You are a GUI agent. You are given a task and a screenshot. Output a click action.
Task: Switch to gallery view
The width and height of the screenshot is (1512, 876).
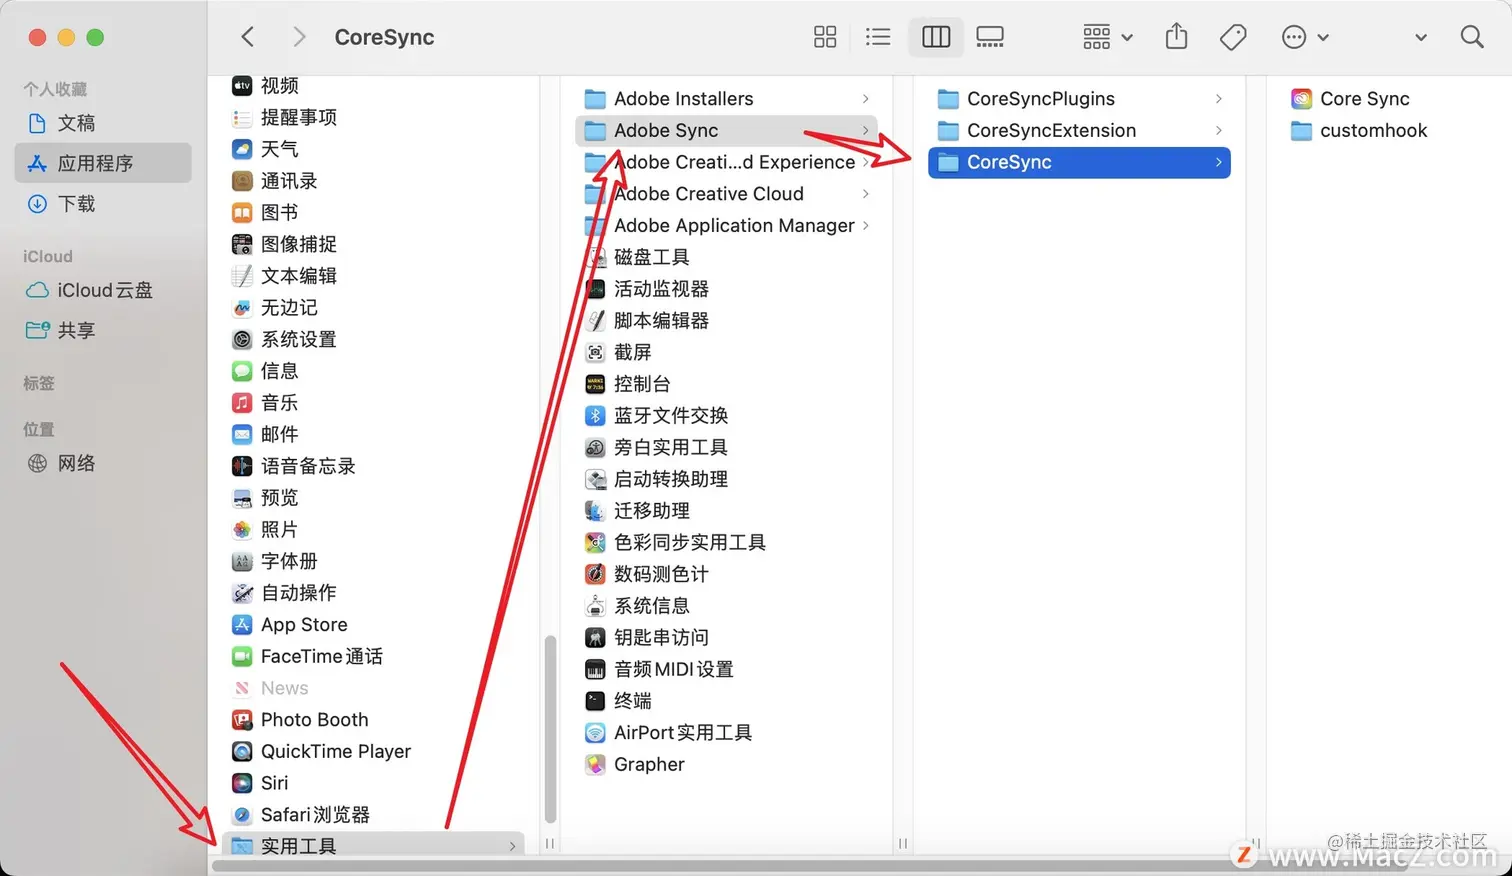990,37
